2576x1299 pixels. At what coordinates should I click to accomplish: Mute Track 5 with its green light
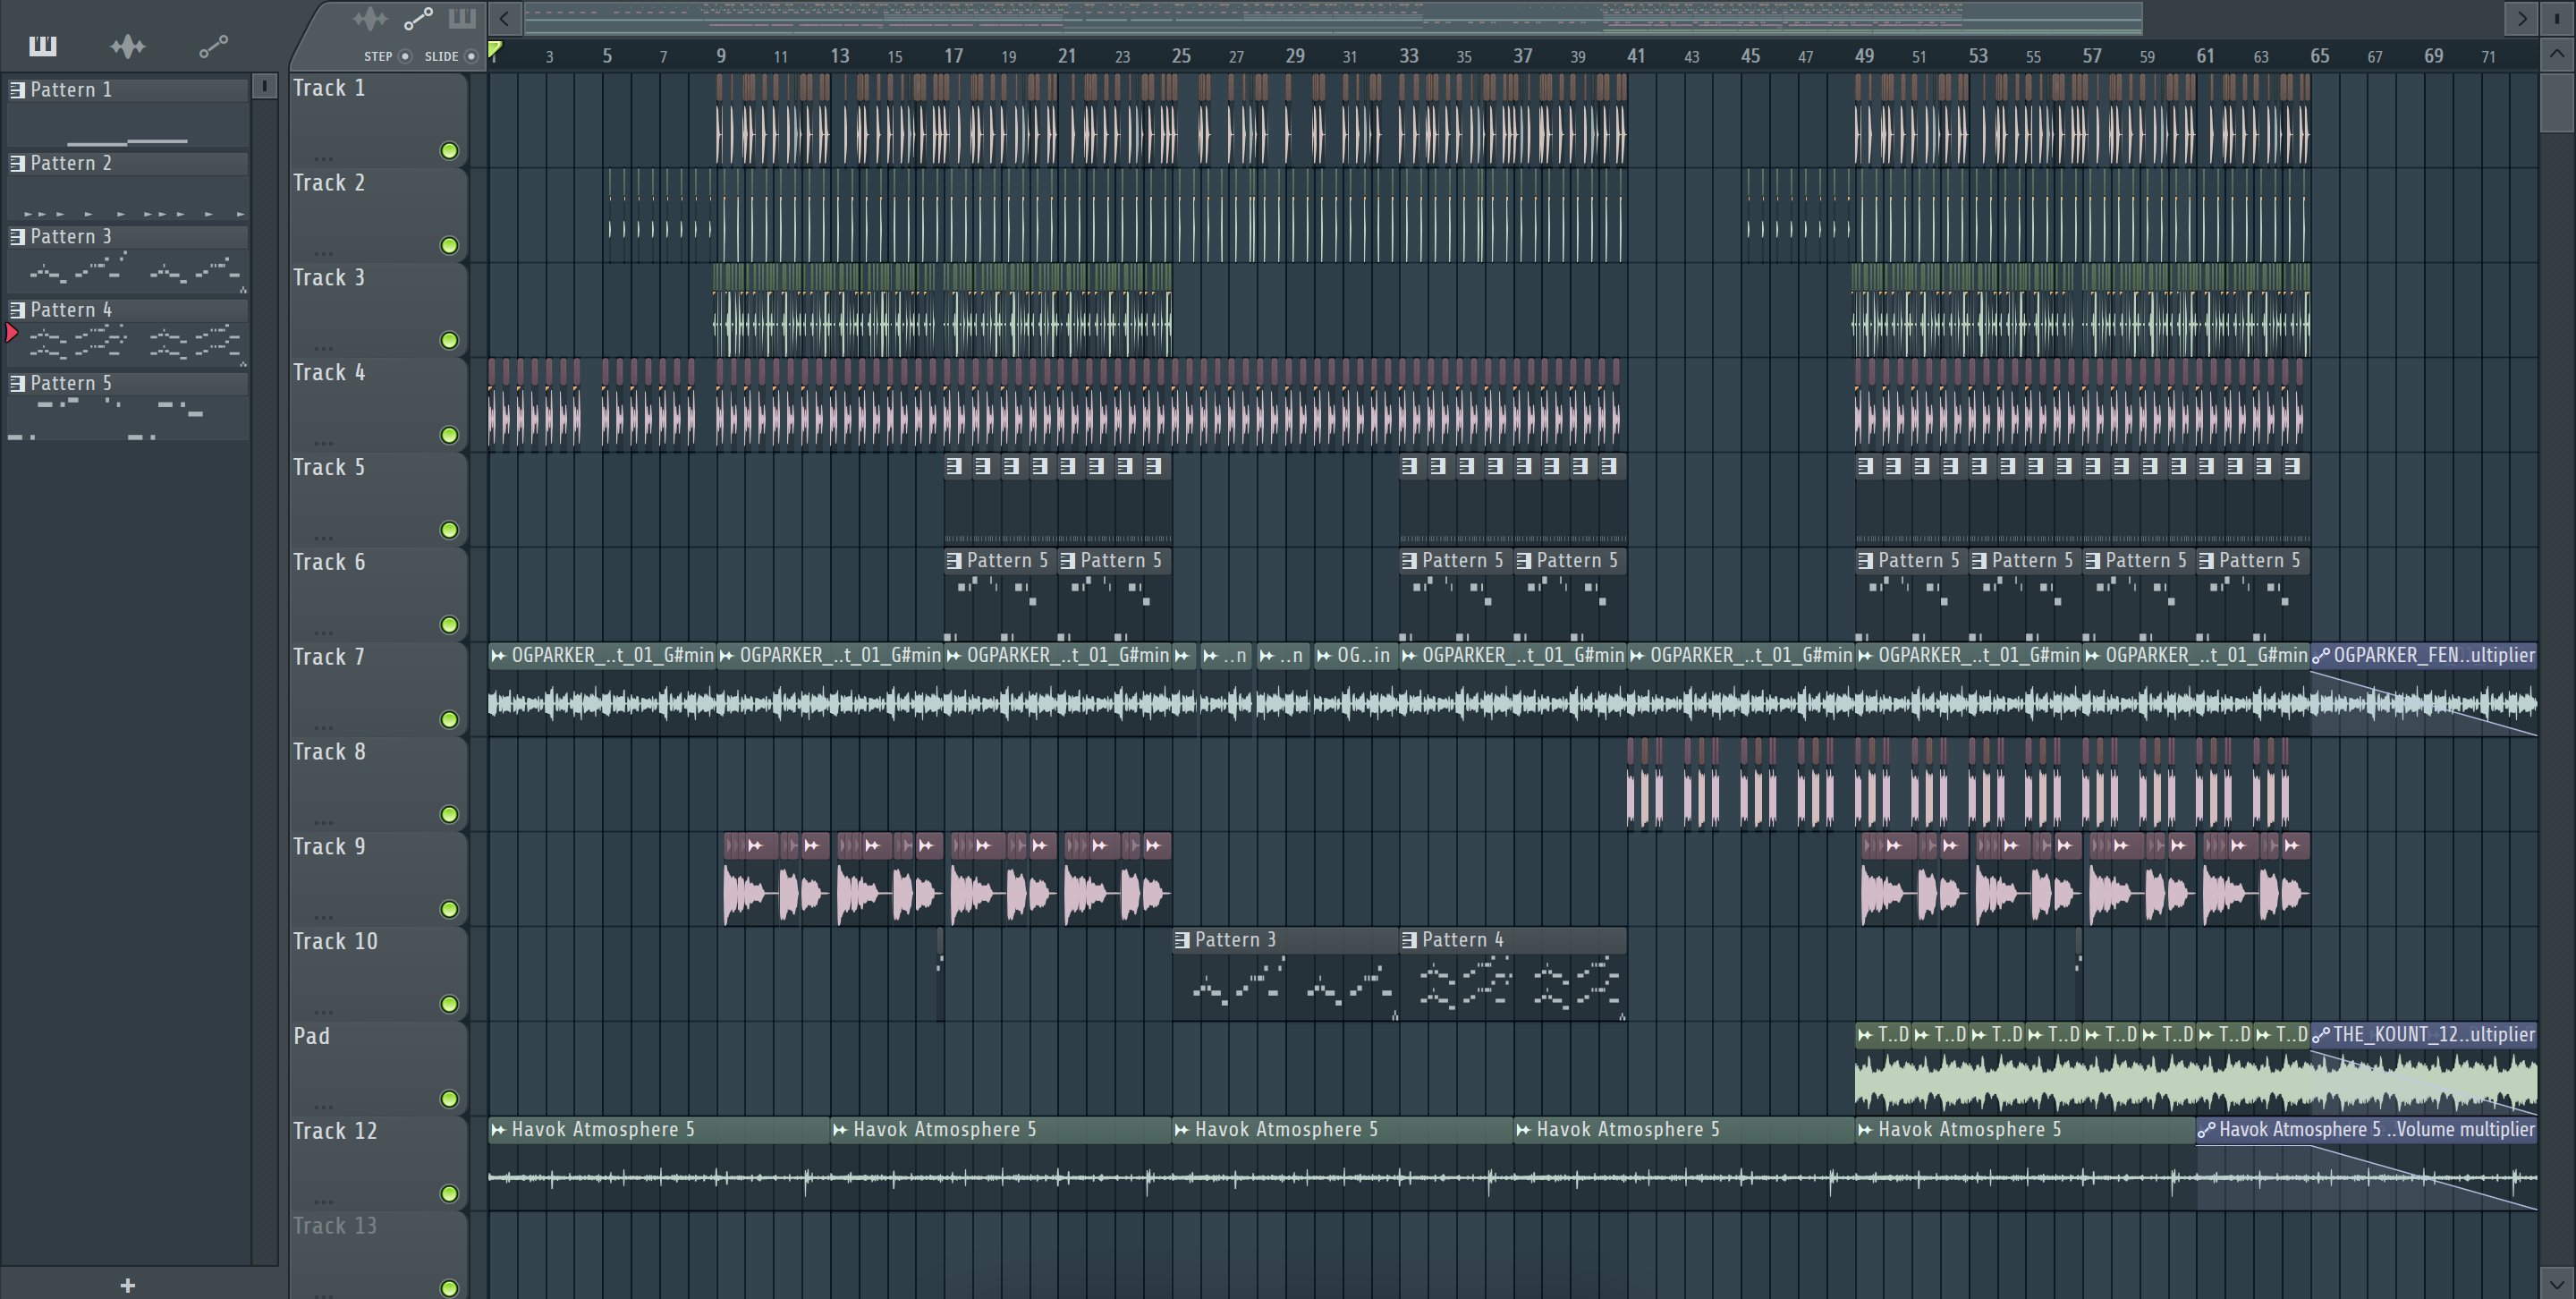click(449, 530)
